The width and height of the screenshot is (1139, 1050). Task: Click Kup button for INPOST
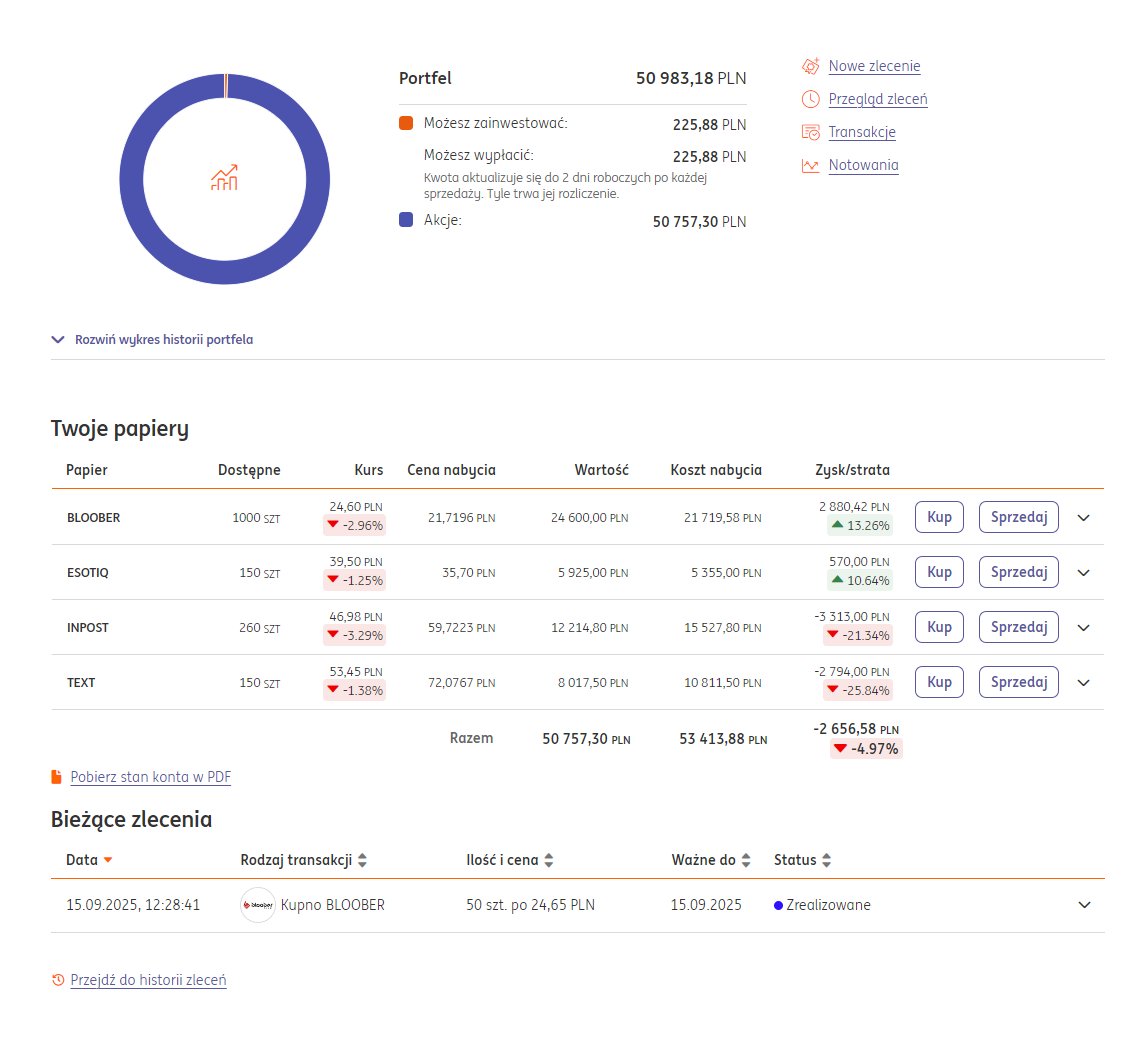tap(939, 627)
